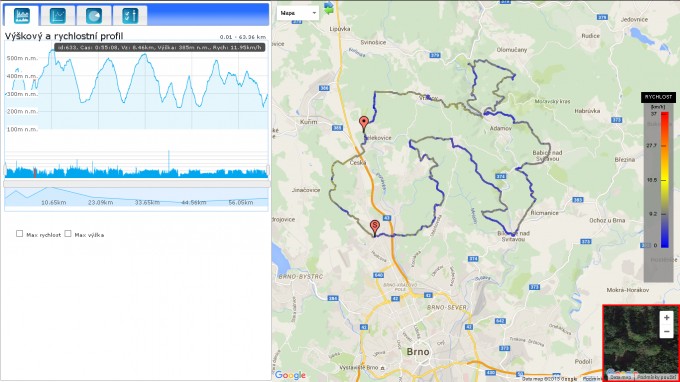Click the Ochoz u Brna label

[x=607, y=220]
